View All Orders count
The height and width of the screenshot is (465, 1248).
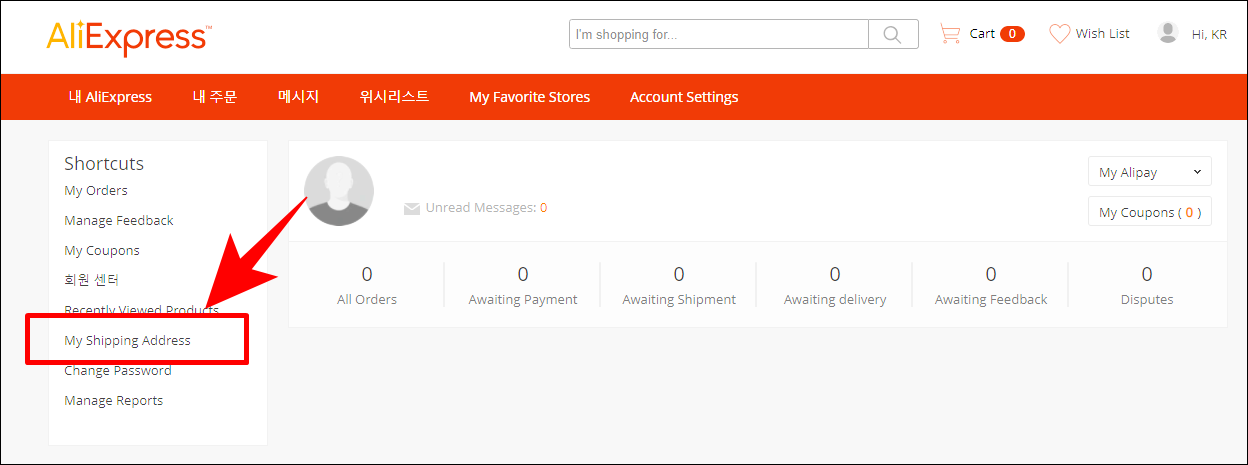(367, 285)
